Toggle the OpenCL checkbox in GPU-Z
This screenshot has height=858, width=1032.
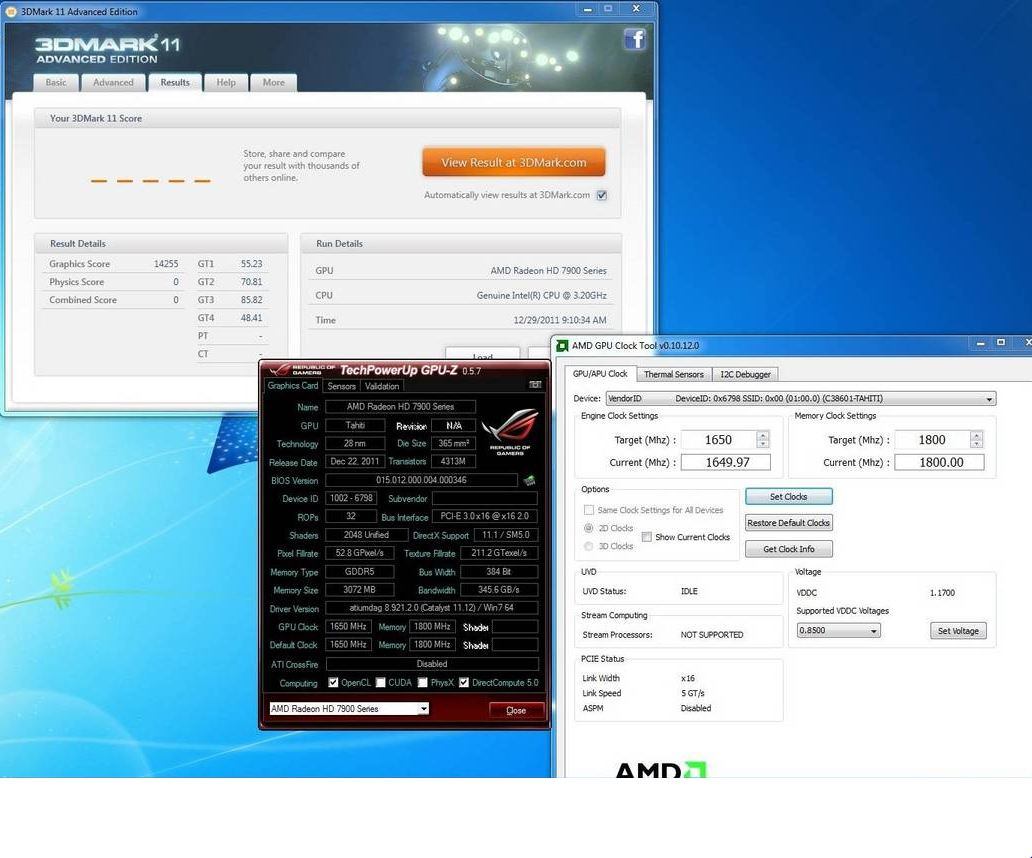click(333, 682)
